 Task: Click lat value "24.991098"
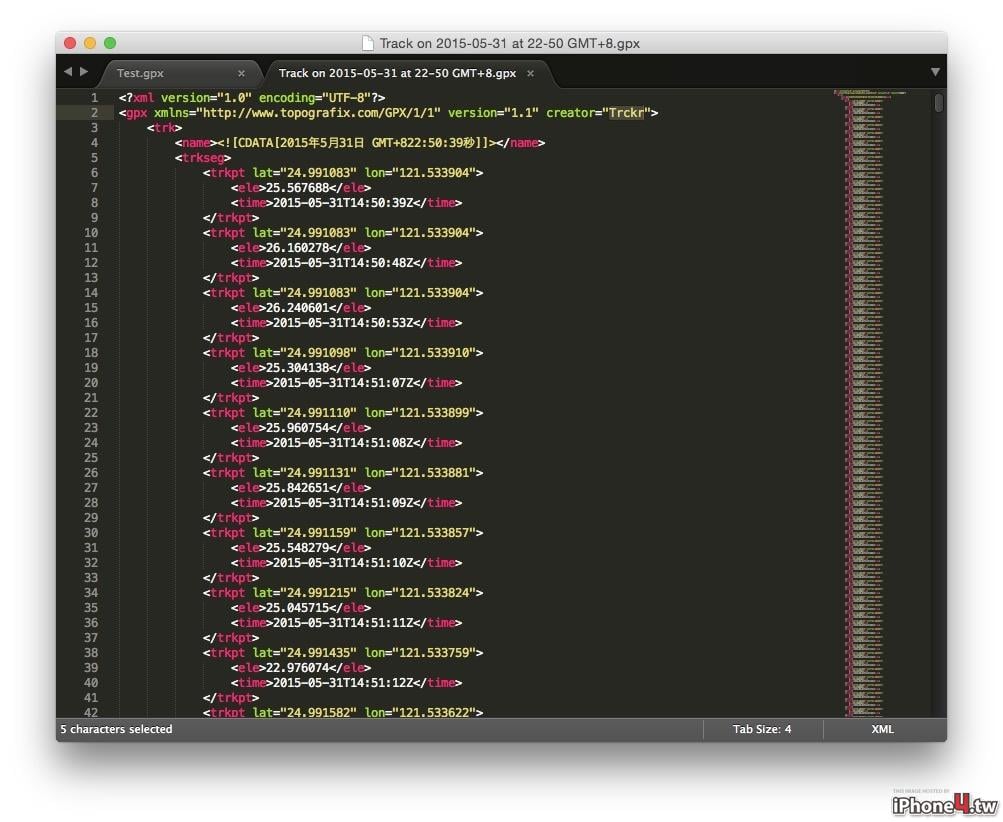click(x=318, y=352)
